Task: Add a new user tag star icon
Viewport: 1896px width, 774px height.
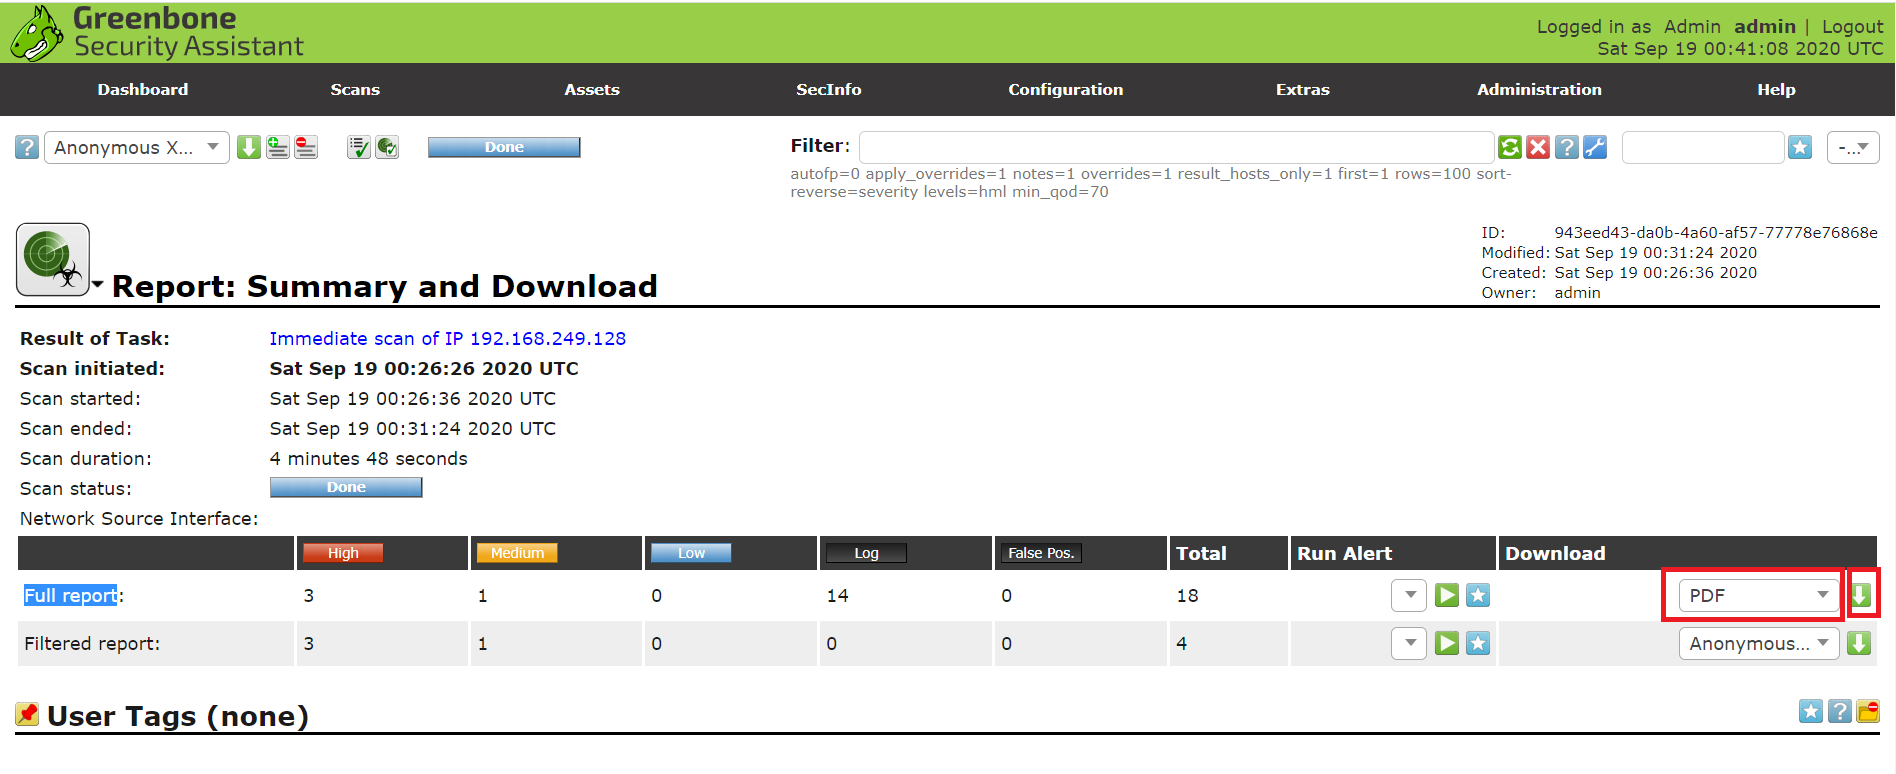Action: coord(1811,711)
